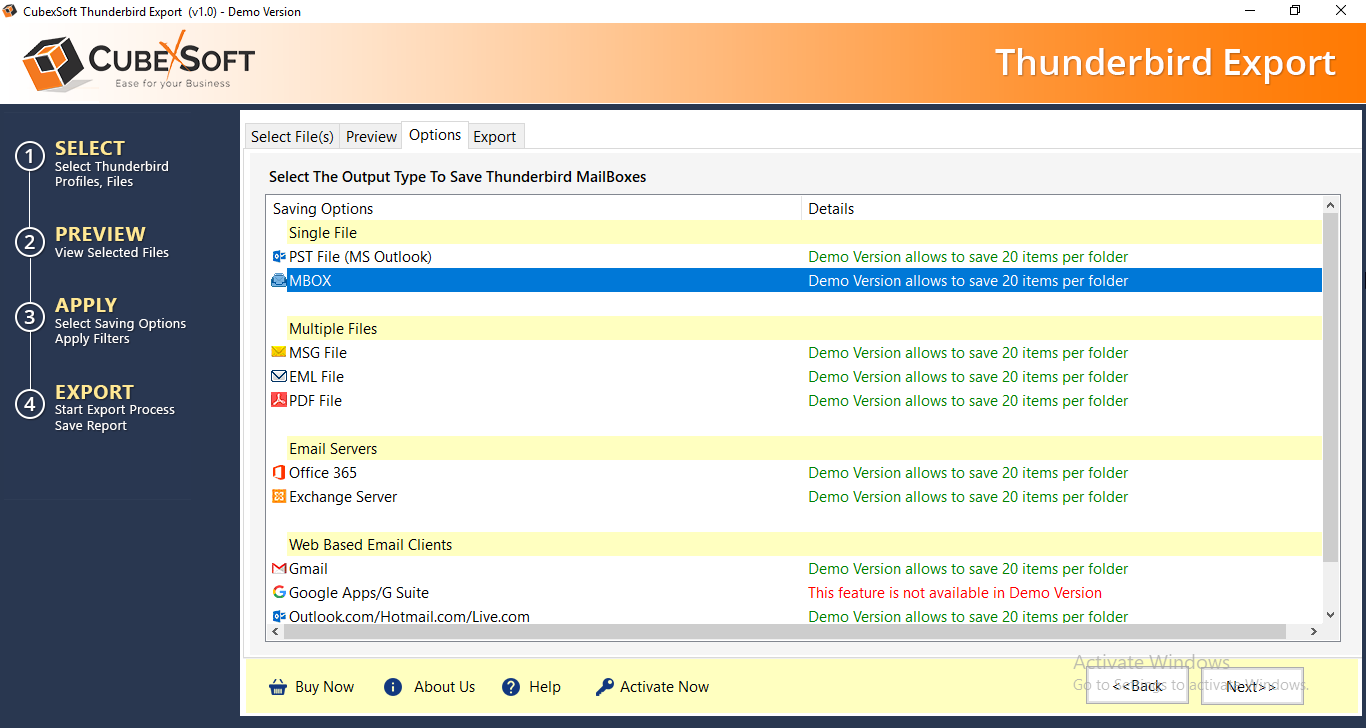Click the MSG File envelope icon
This screenshot has height=728, width=1366.
(x=279, y=353)
